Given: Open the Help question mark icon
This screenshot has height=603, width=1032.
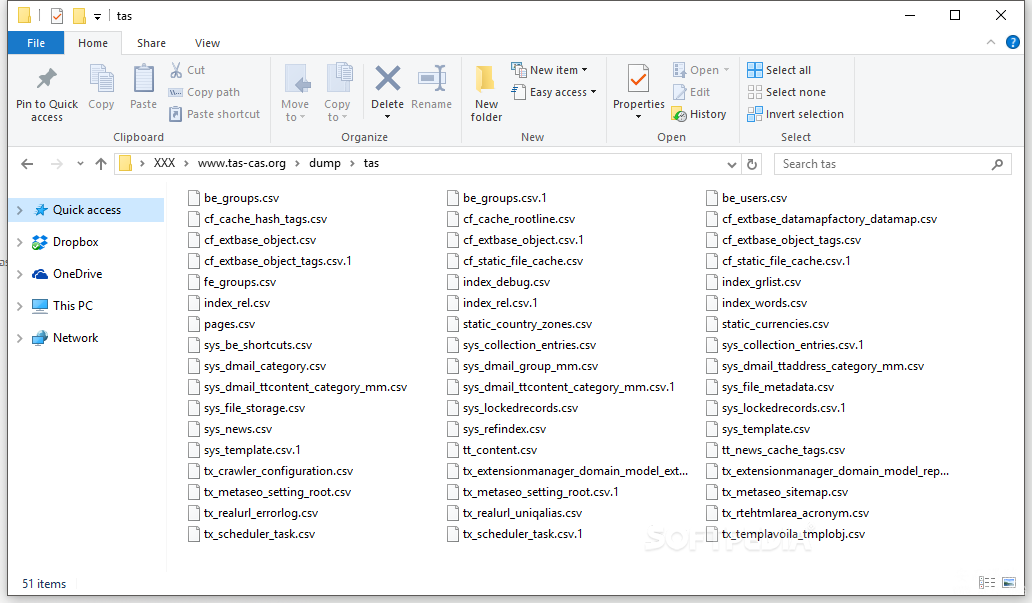Looking at the screenshot, I should [1013, 43].
